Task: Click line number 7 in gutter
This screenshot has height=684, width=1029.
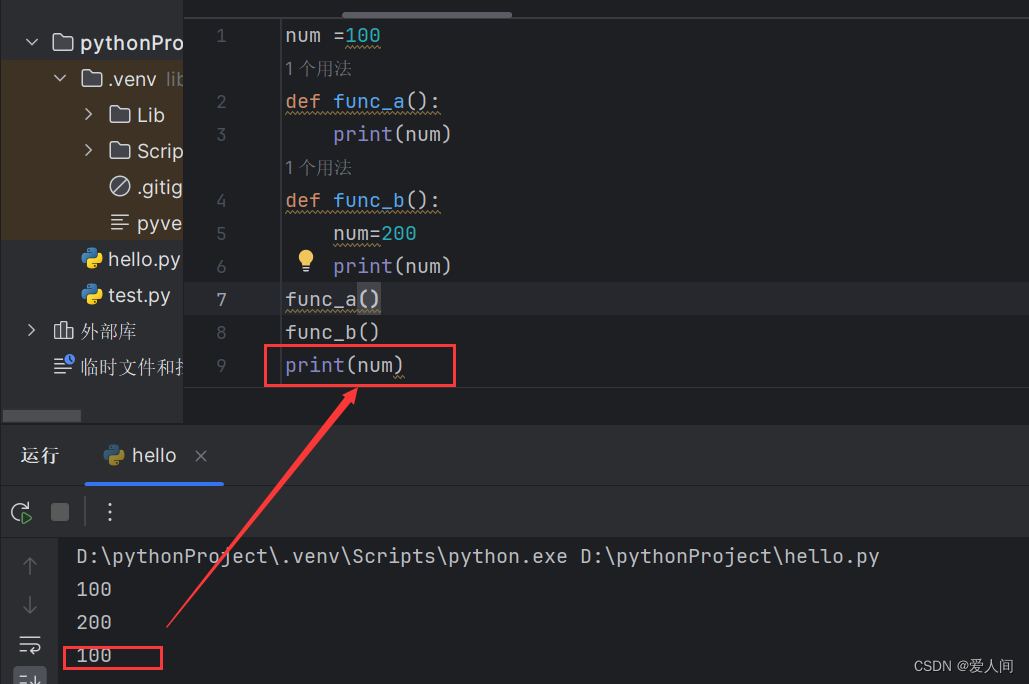Action: (221, 300)
